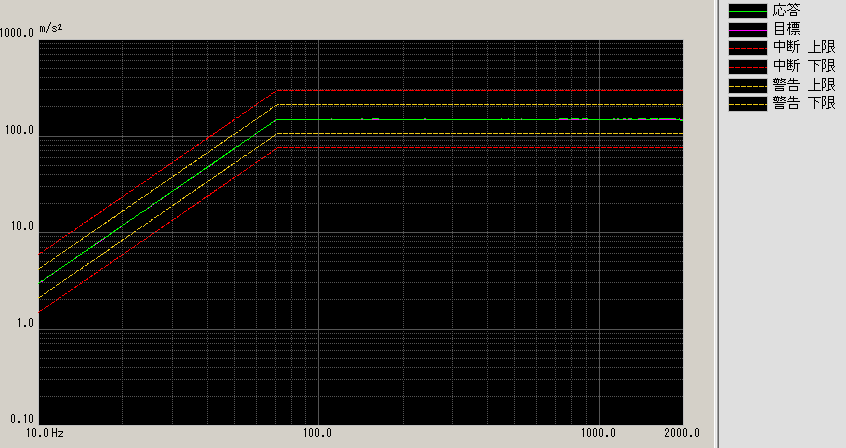This screenshot has height=448, width=846.
Task: Click the m/s² unit label
Action: click(51, 28)
